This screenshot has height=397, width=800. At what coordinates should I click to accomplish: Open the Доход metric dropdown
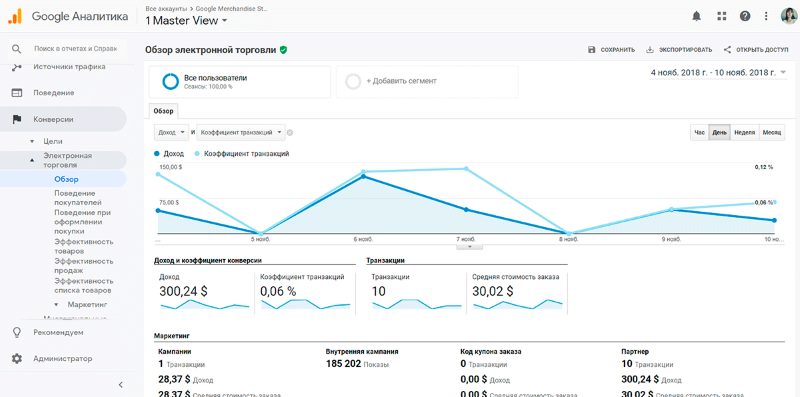pyautogui.click(x=171, y=132)
